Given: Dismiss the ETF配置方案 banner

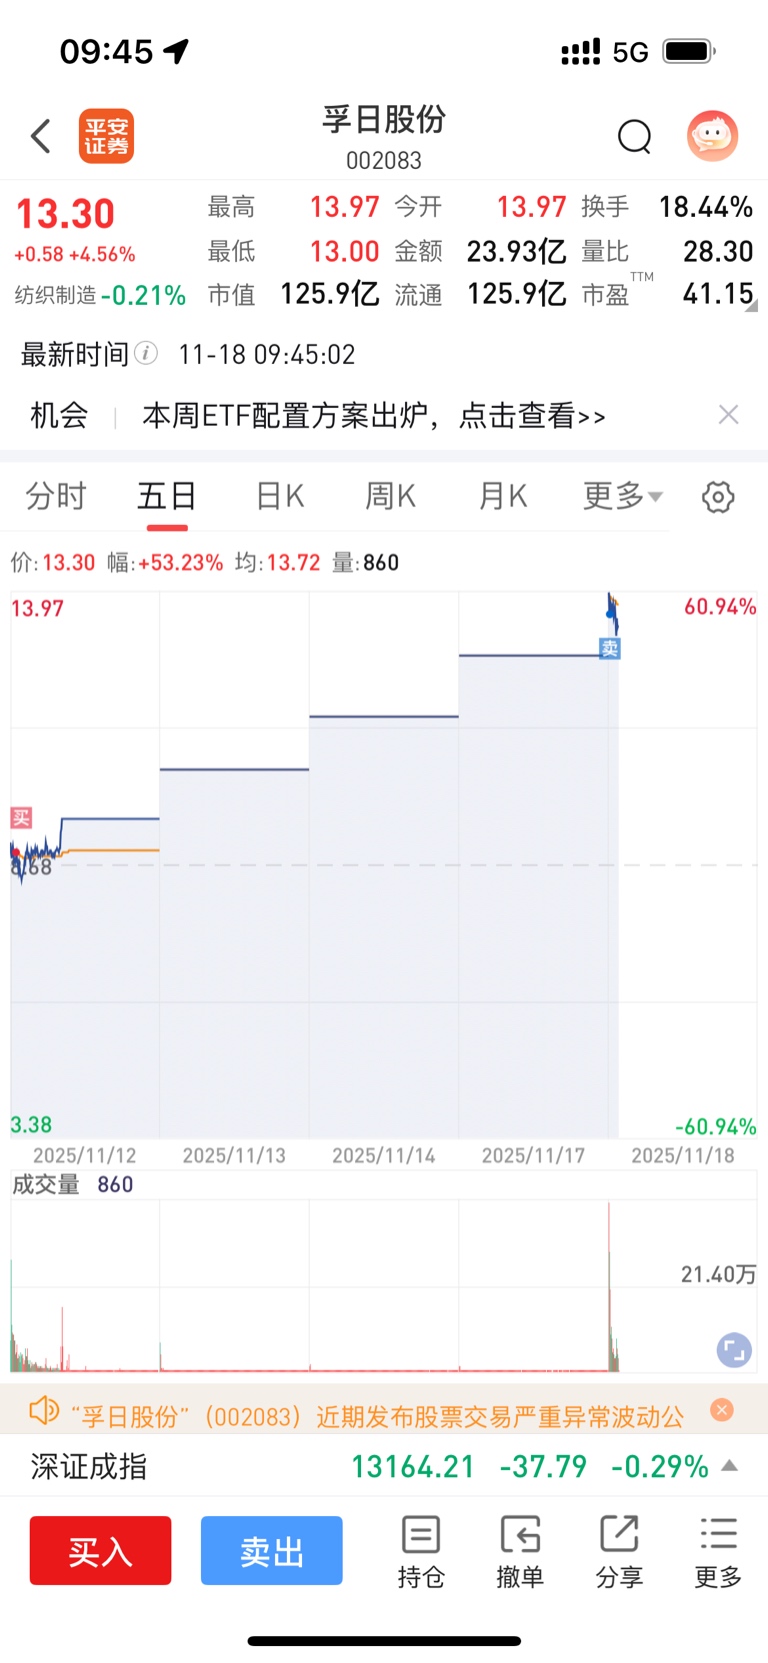Looking at the screenshot, I should [x=729, y=415].
